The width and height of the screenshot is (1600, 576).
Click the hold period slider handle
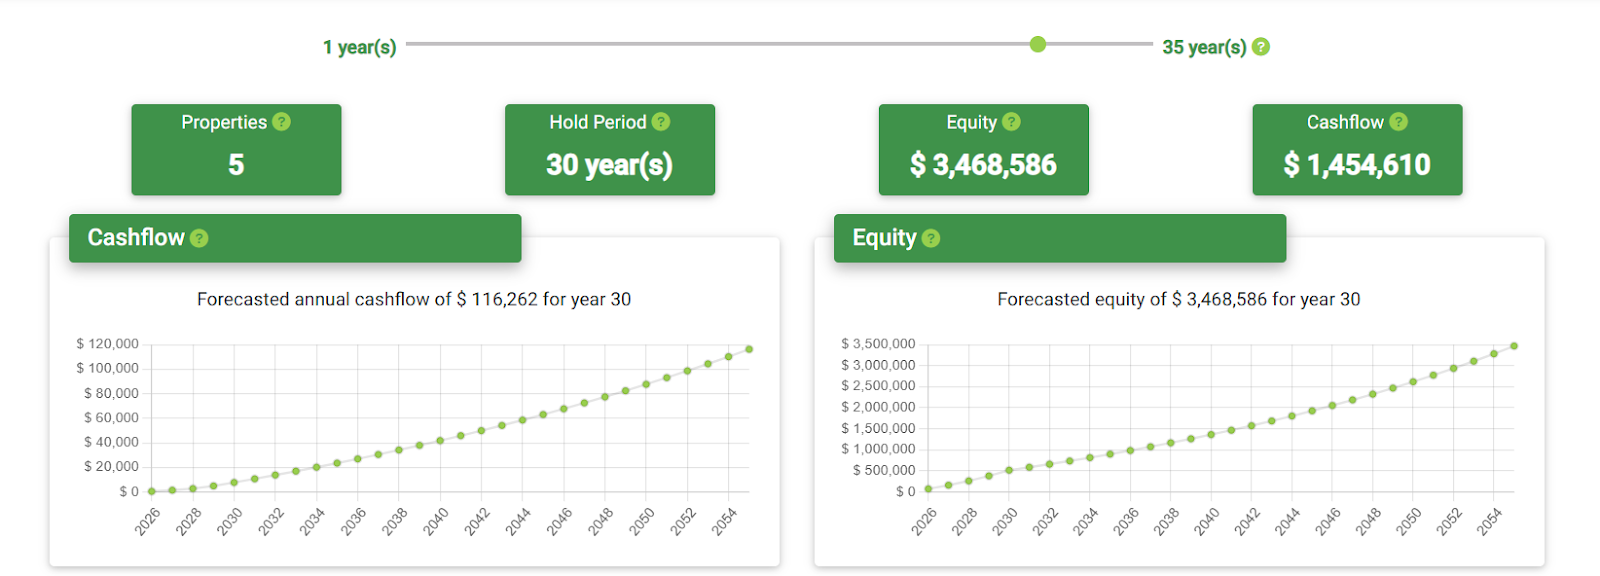click(1038, 44)
